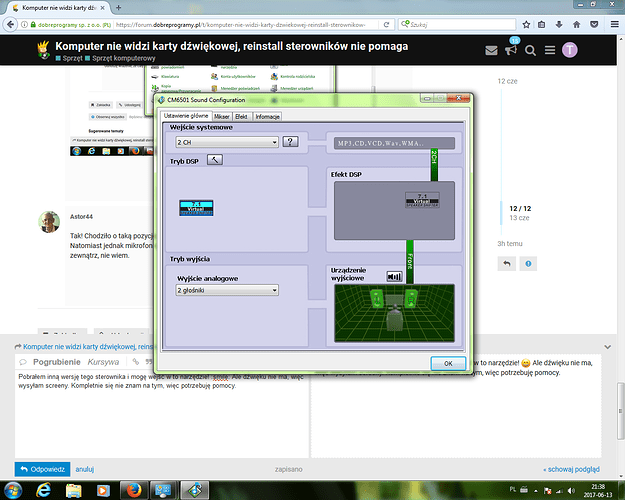Open the Pocket icon in the Firefox toolbar
625x500 pixels.
(x=594, y=25)
